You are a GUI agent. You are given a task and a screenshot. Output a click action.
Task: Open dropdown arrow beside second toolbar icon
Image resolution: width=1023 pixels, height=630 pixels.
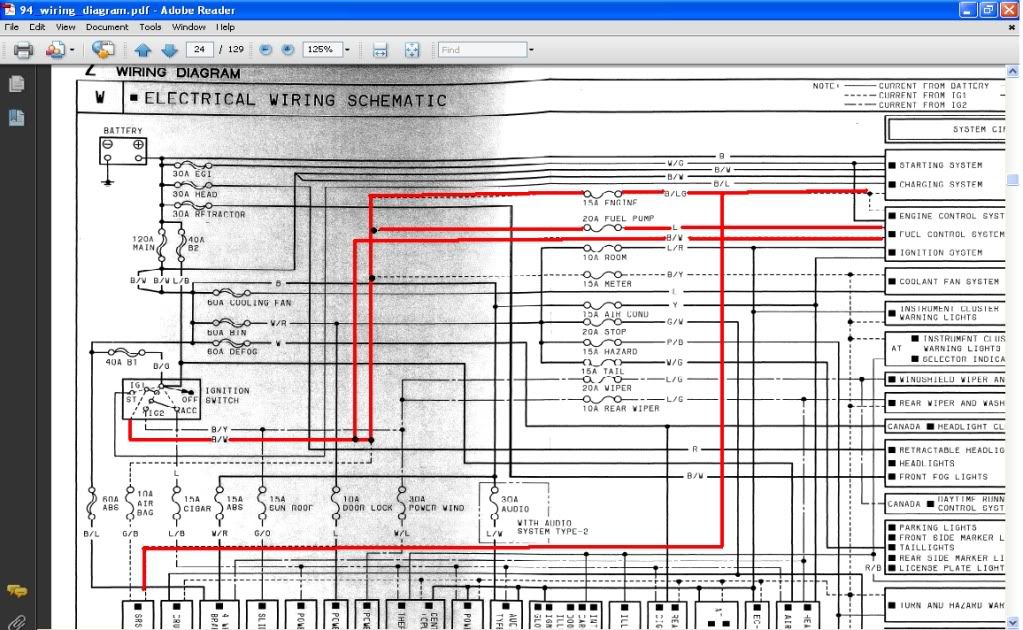tap(72, 50)
